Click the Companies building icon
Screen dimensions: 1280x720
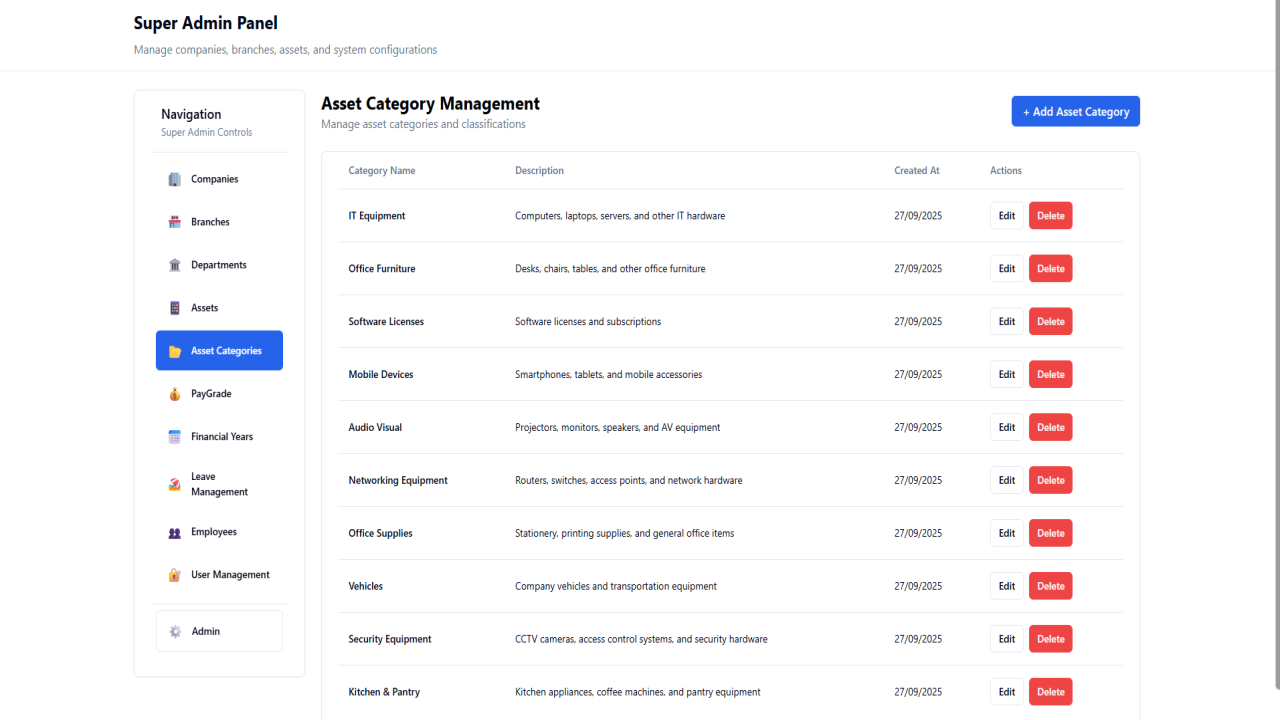pos(175,179)
